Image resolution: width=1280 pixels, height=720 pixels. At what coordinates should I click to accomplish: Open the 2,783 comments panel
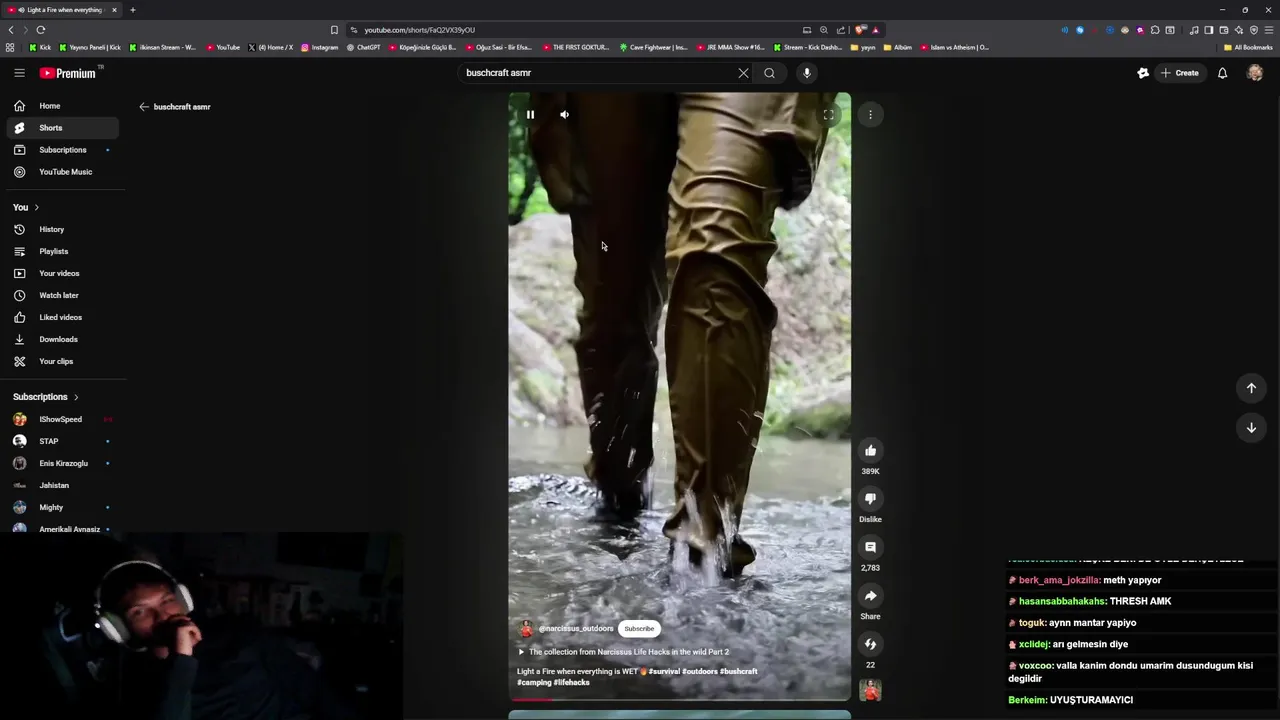870,548
